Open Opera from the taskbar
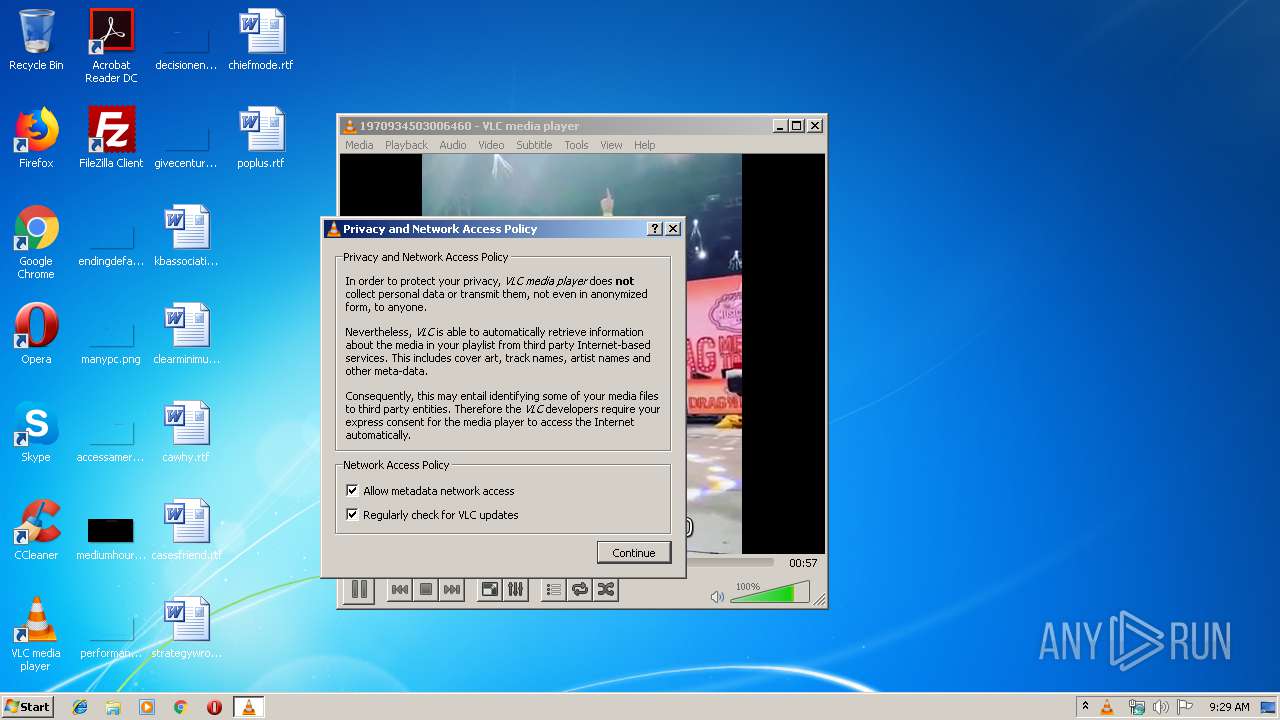The height and width of the screenshot is (720, 1280). pyautogui.click(x=214, y=707)
